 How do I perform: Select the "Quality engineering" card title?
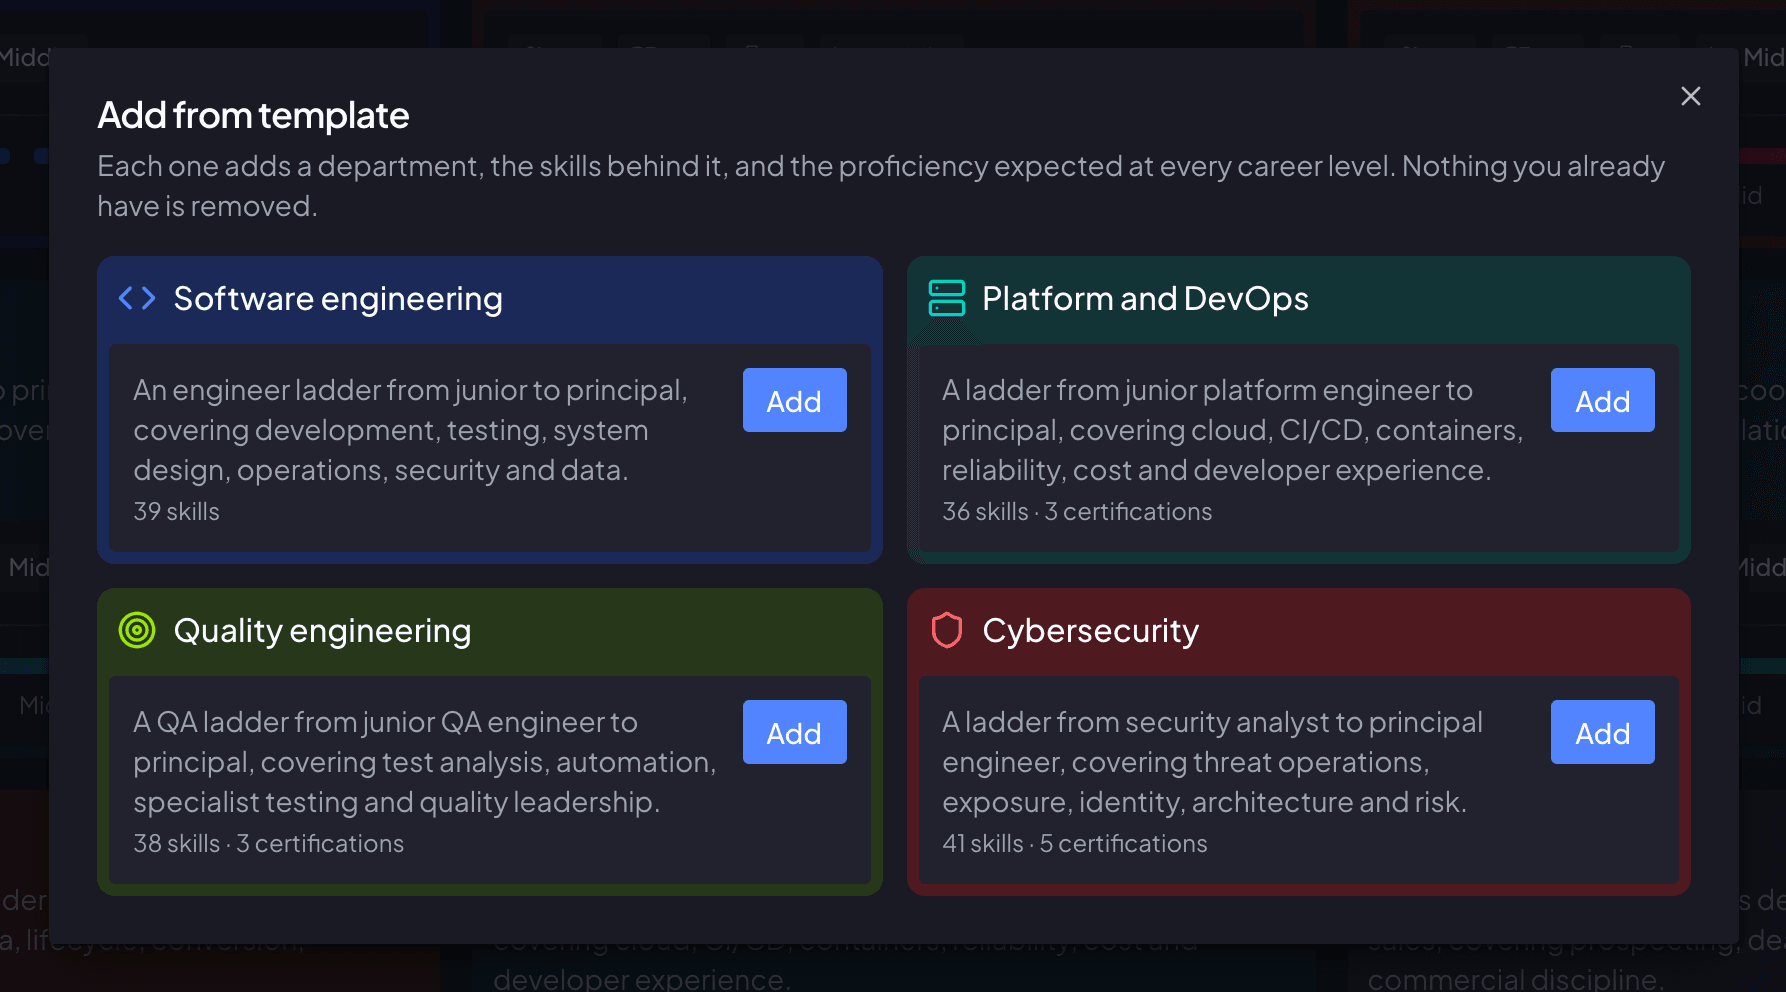coord(322,631)
